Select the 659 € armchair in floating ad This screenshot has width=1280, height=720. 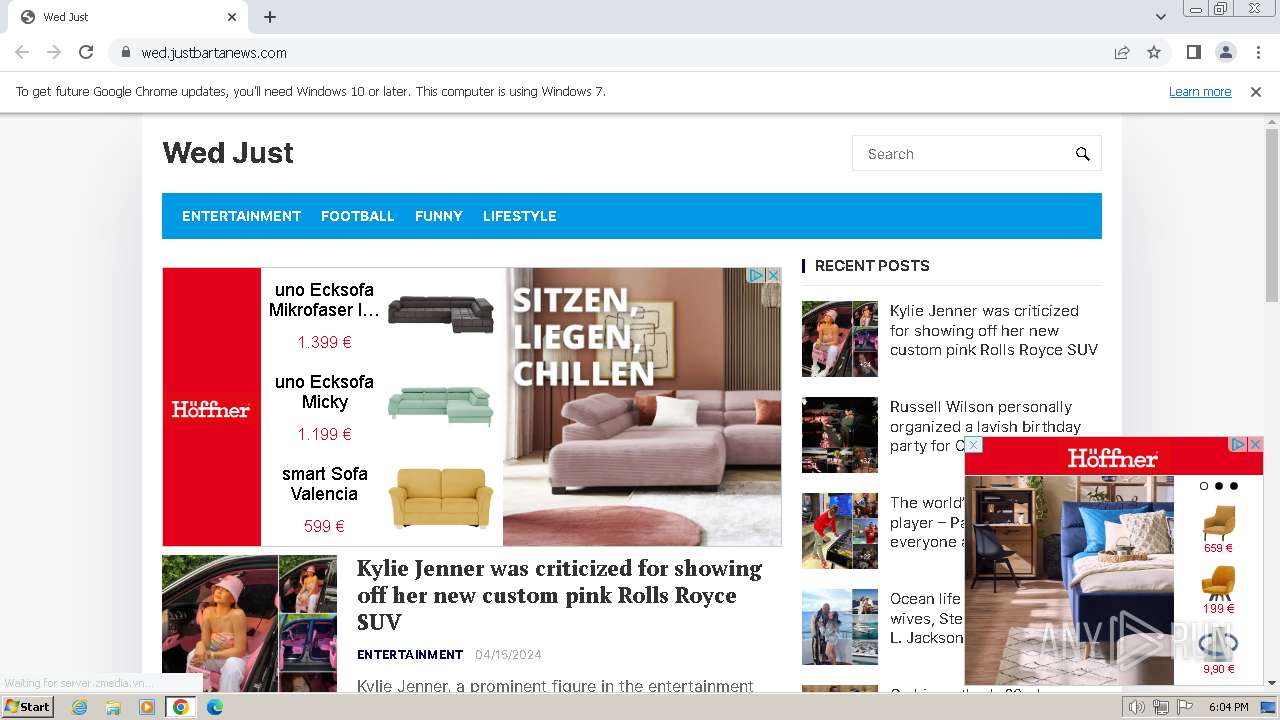tap(1218, 529)
